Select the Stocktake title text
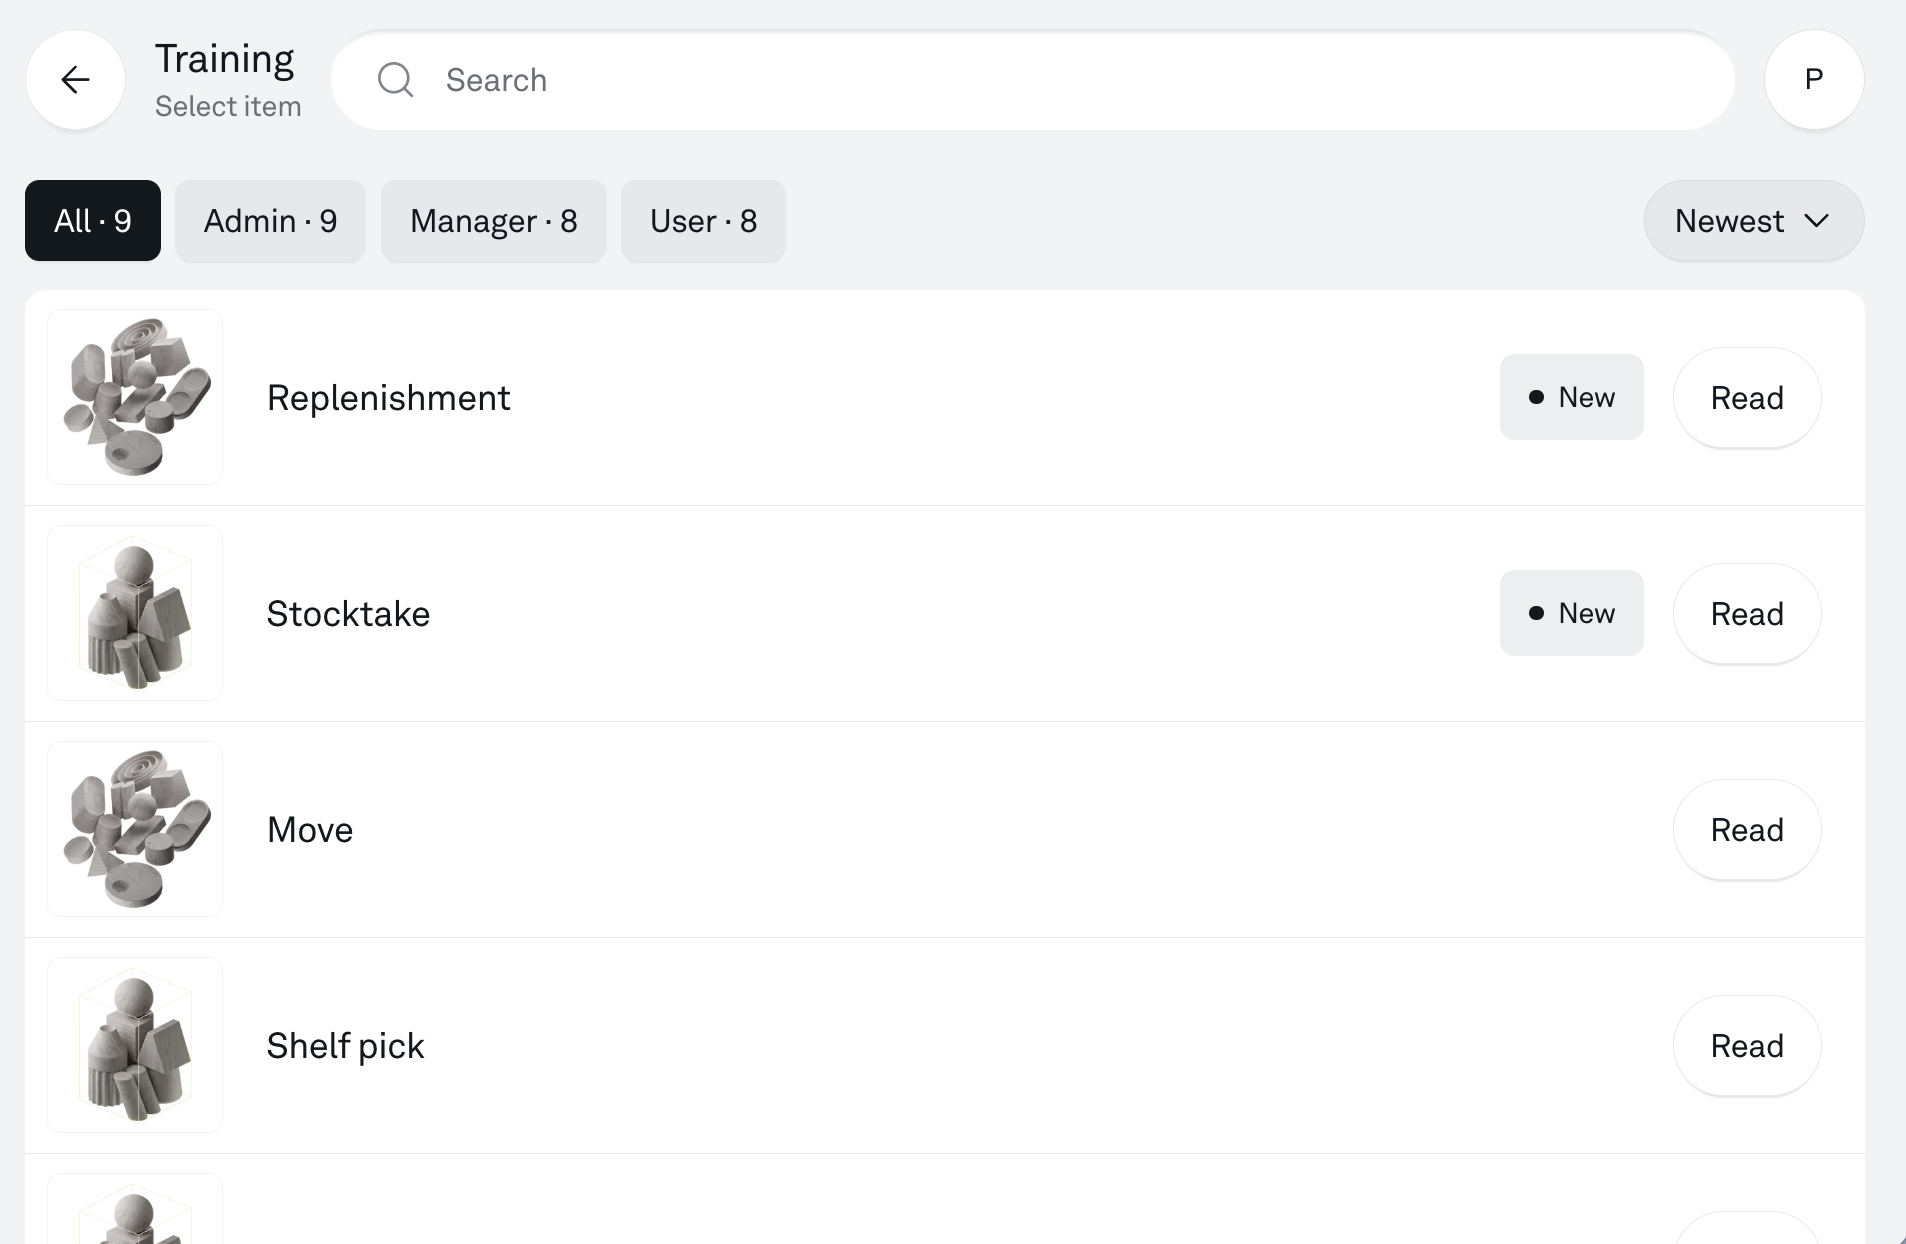 point(348,614)
